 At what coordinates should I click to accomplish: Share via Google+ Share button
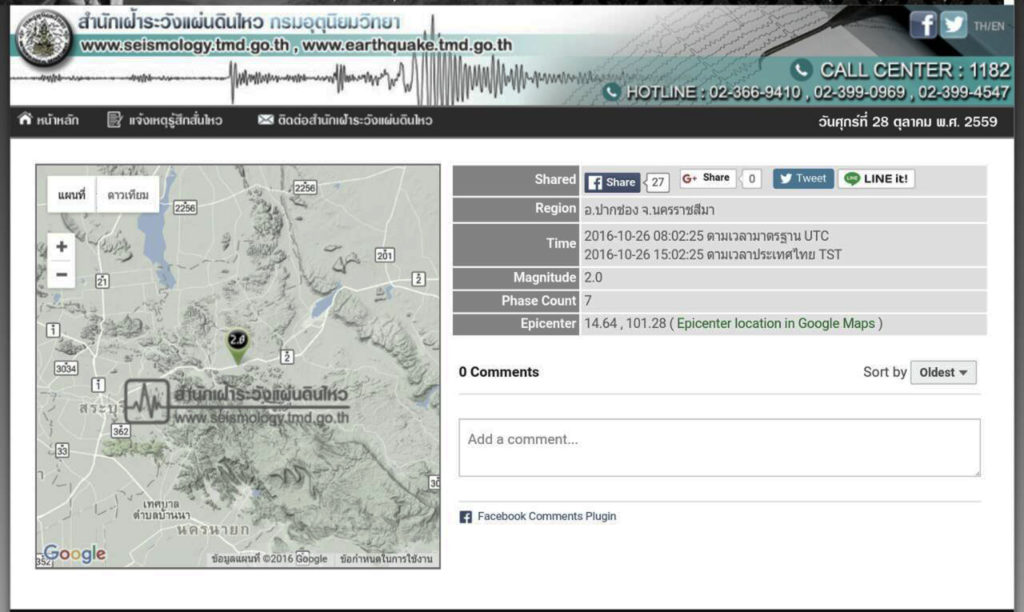(708, 178)
